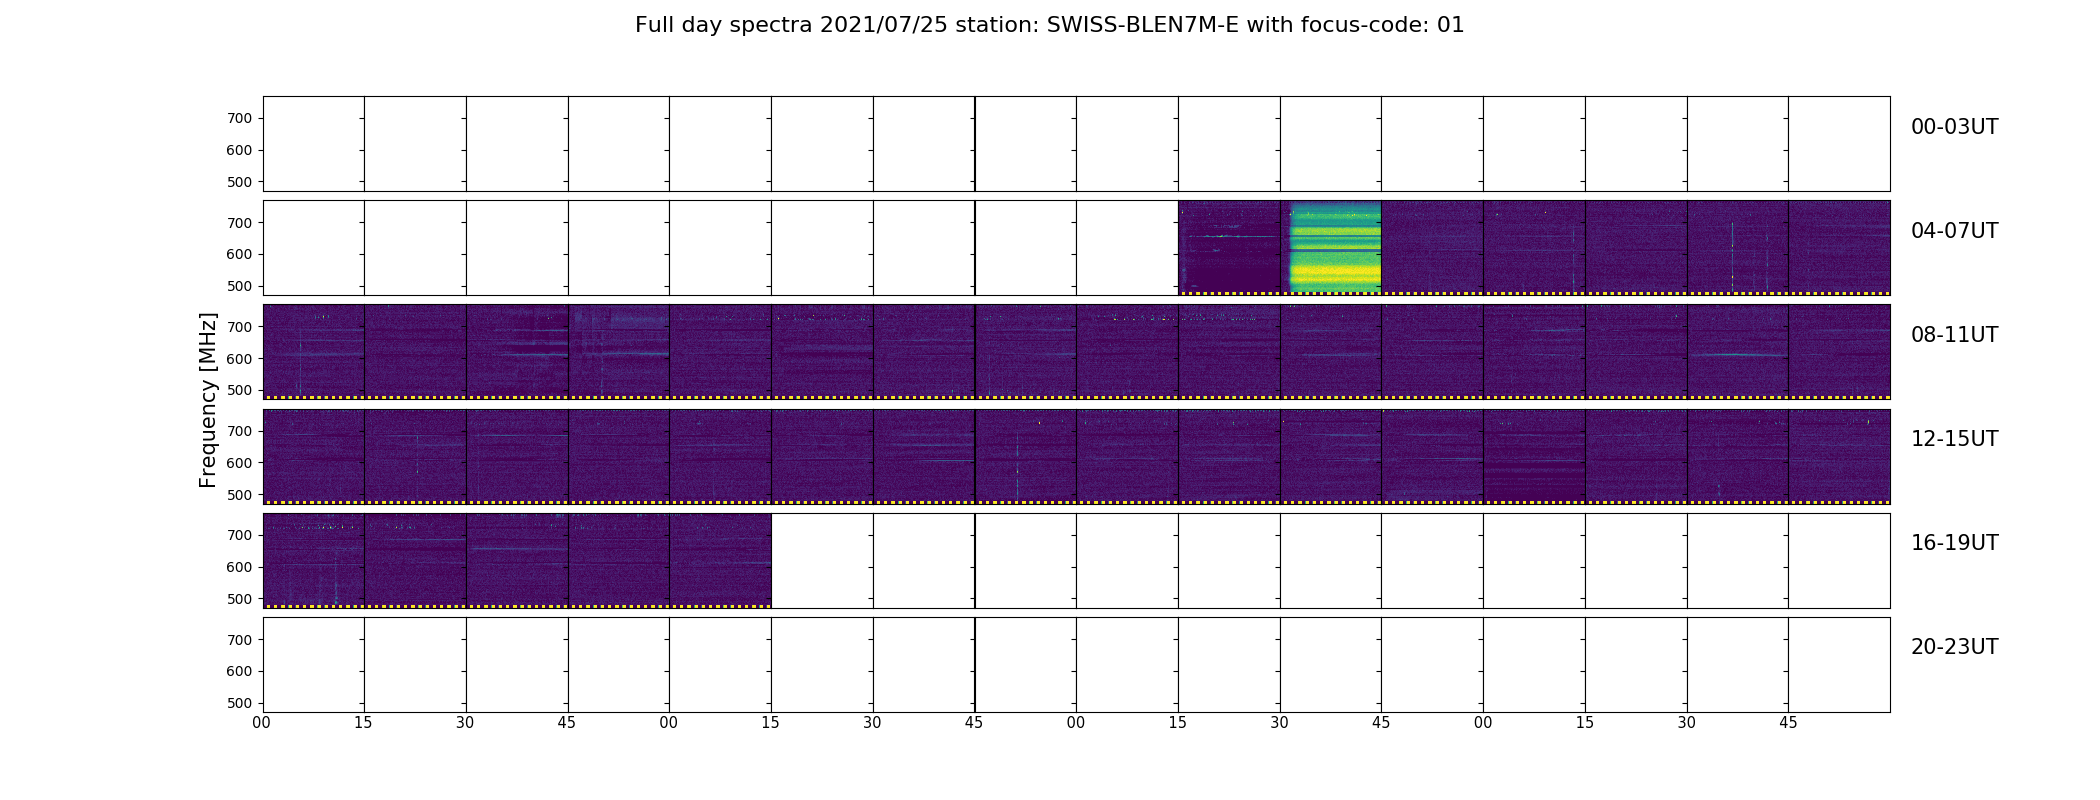Click the leftmost '00' x-axis tick label

pos(262,723)
